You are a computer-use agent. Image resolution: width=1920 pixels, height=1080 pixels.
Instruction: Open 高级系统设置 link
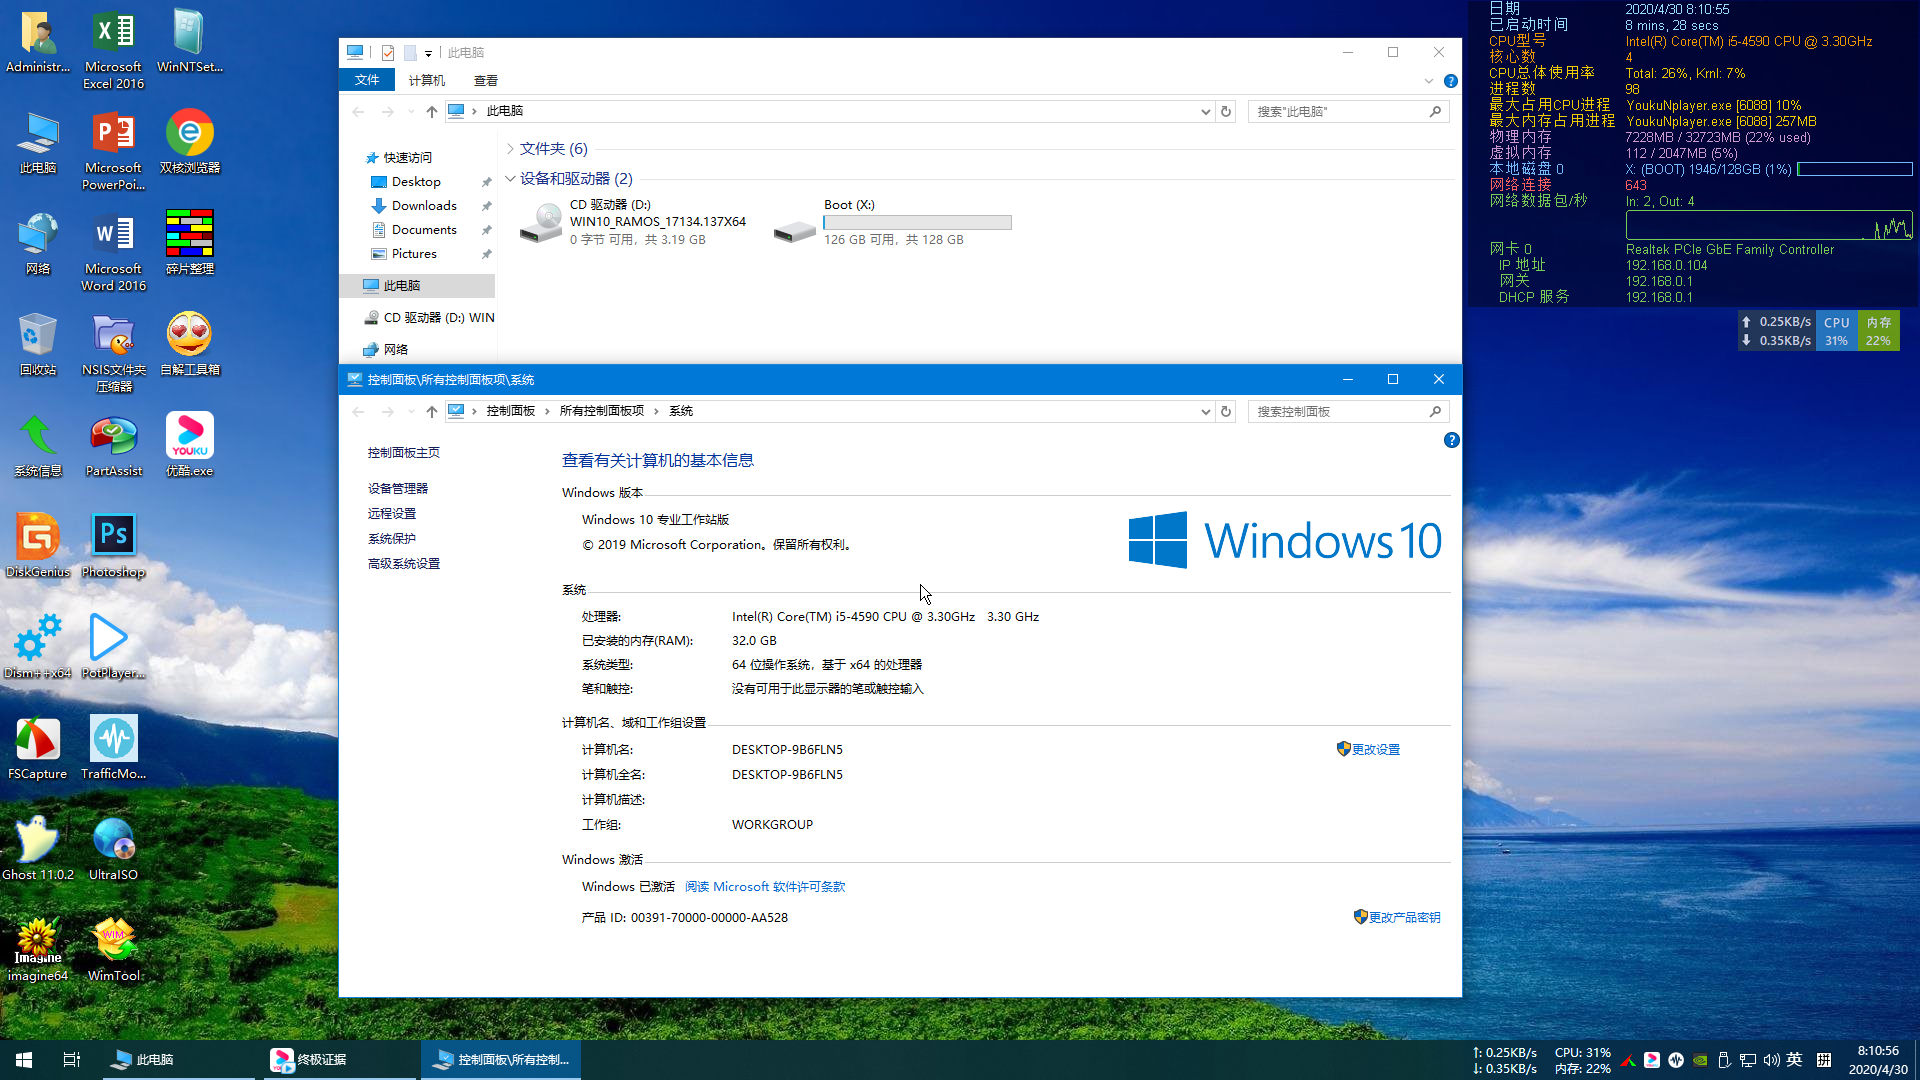[x=403, y=563]
